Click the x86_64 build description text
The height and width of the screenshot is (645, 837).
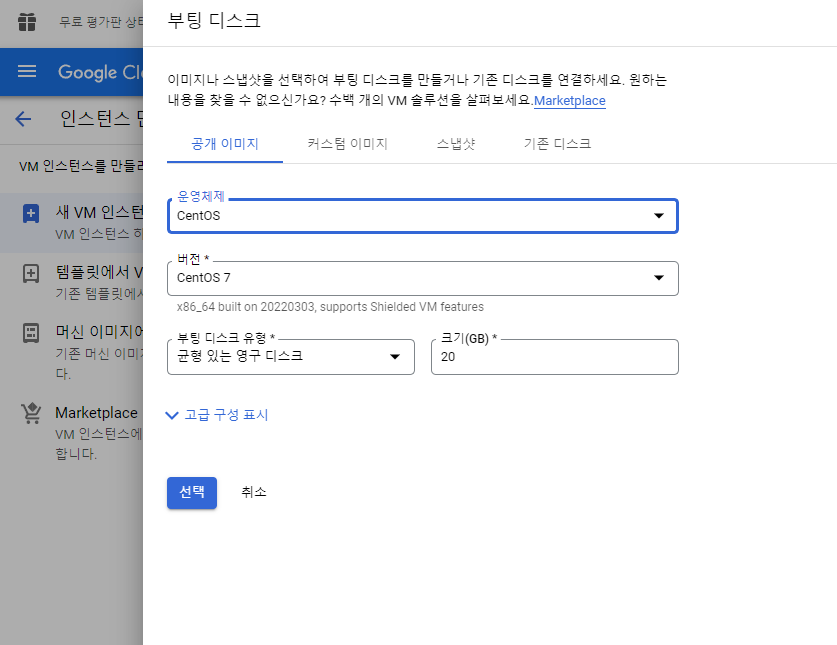coord(330,307)
